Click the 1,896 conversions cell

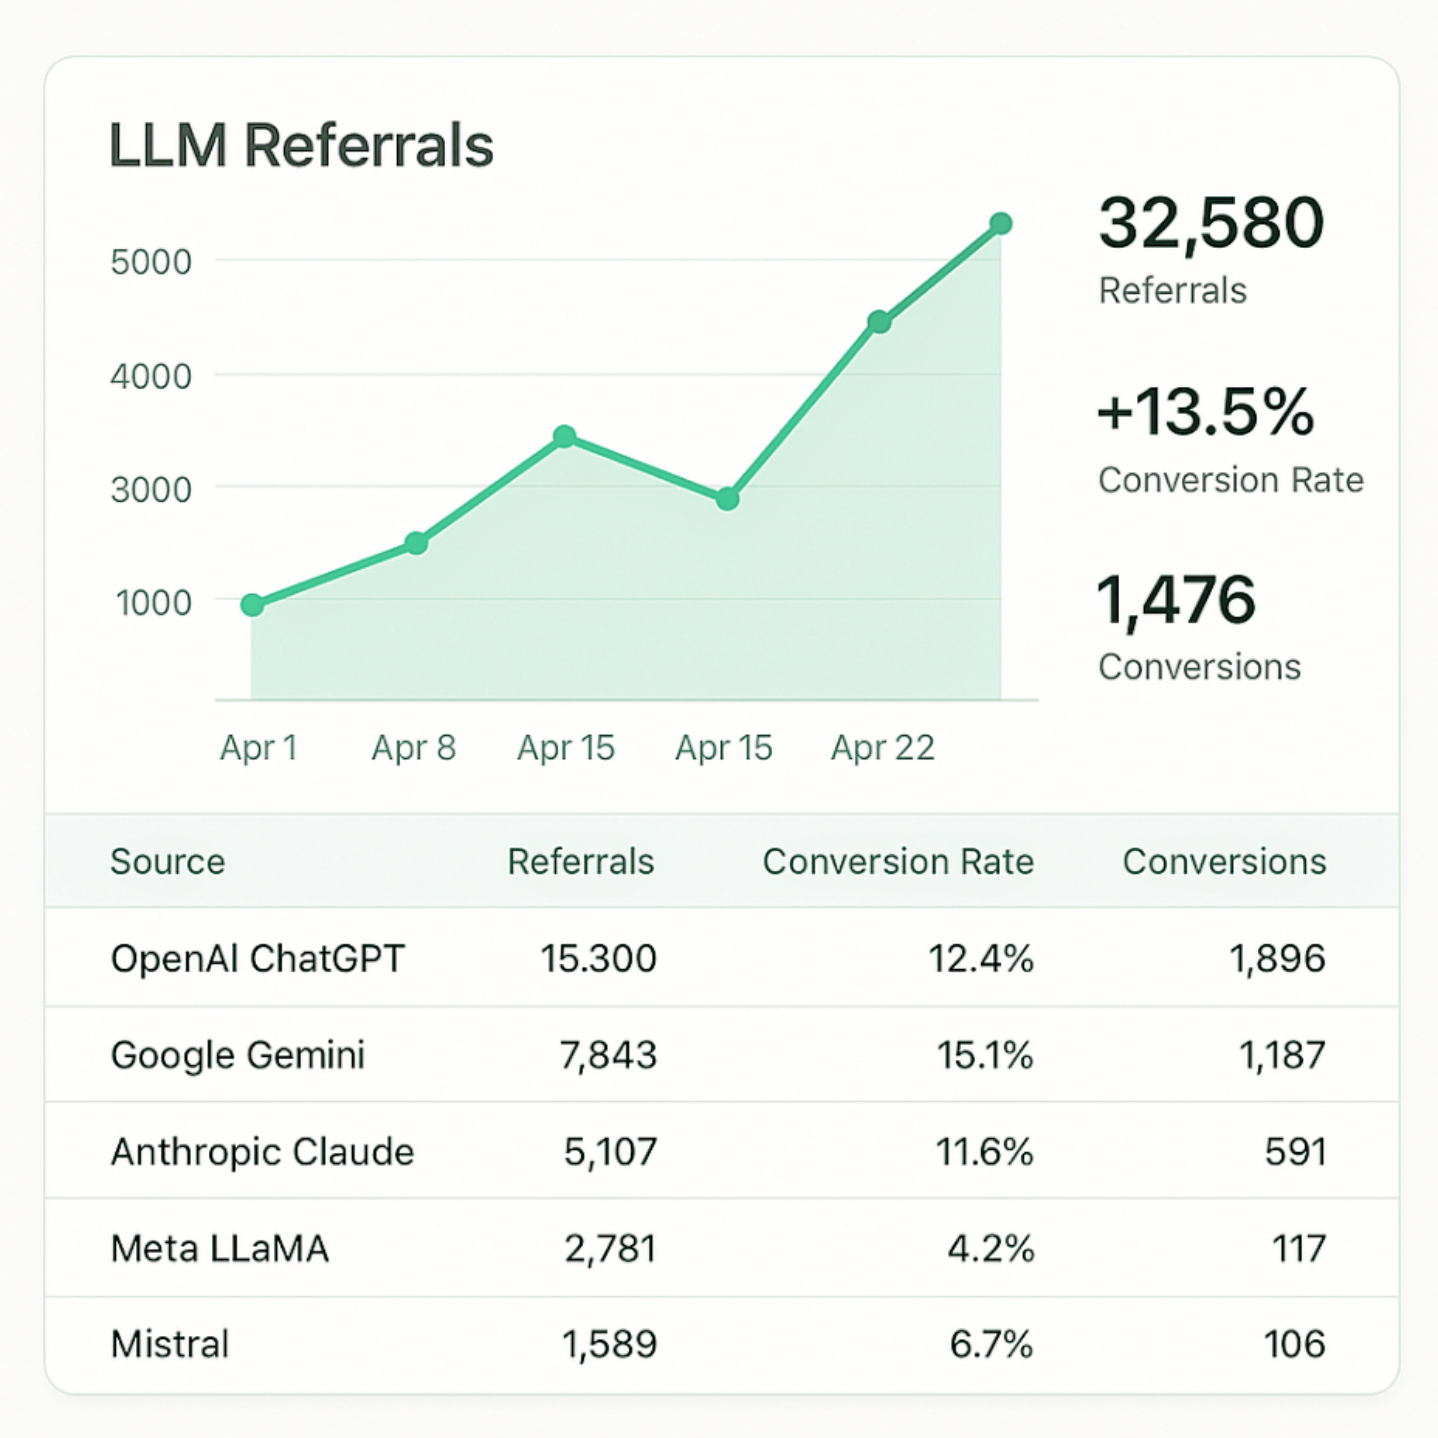coord(1277,959)
